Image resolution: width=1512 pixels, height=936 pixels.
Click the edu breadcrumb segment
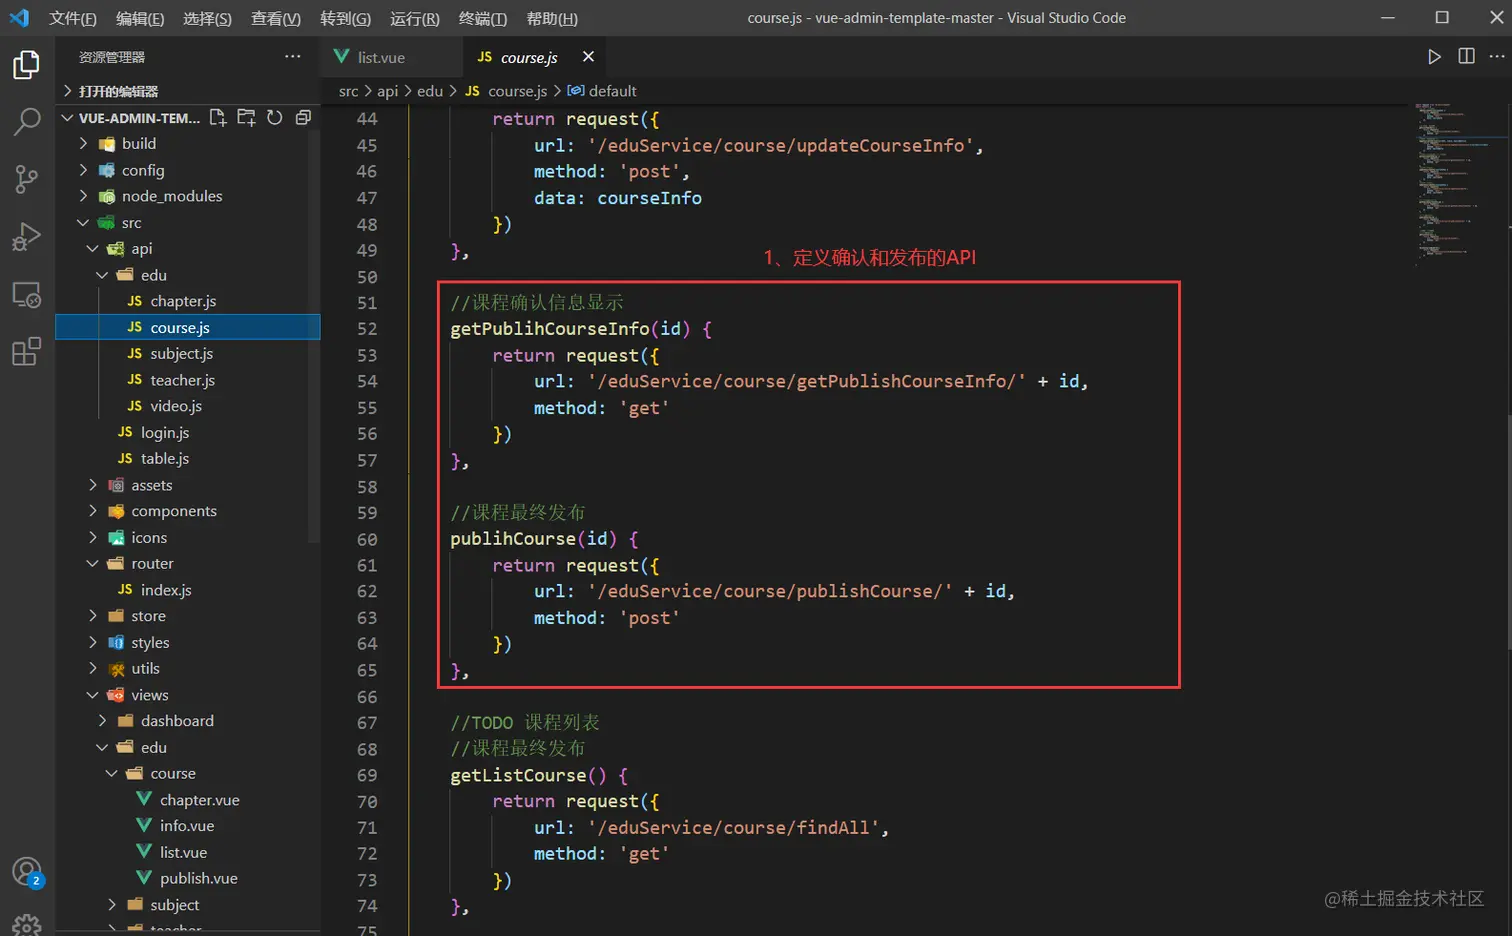(x=430, y=91)
